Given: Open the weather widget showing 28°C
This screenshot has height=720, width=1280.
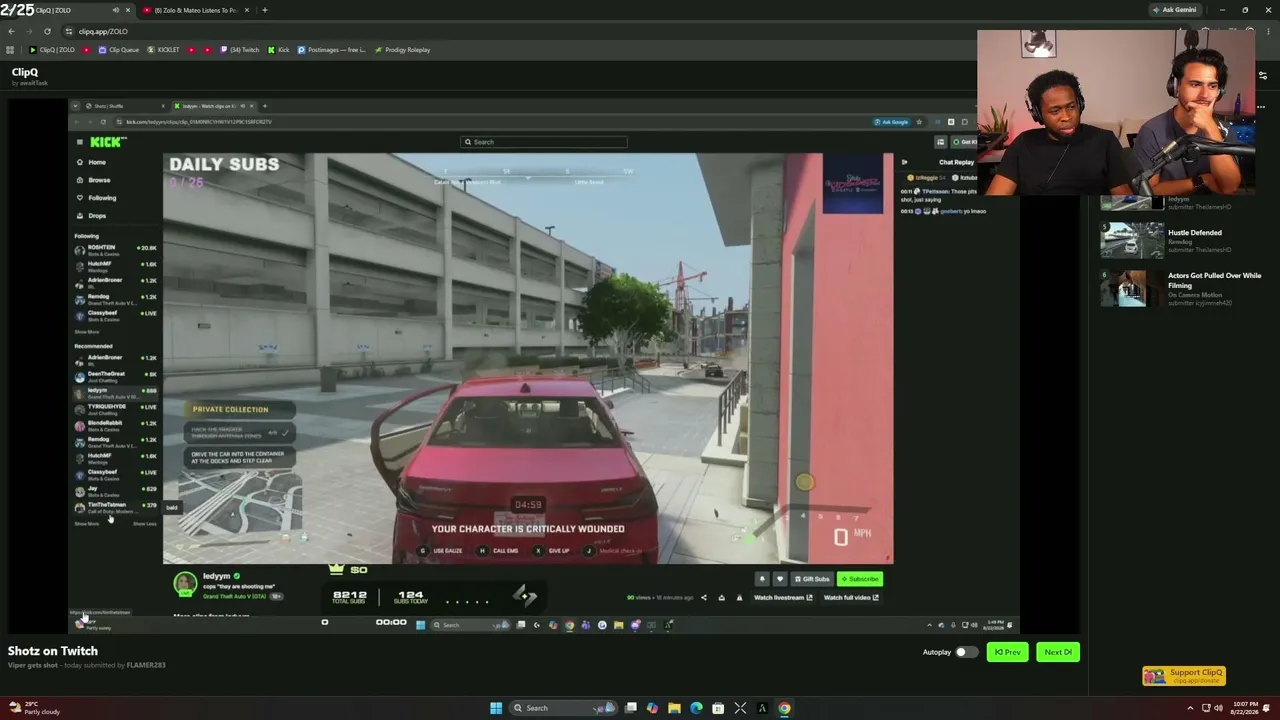Looking at the screenshot, I should coord(36,708).
